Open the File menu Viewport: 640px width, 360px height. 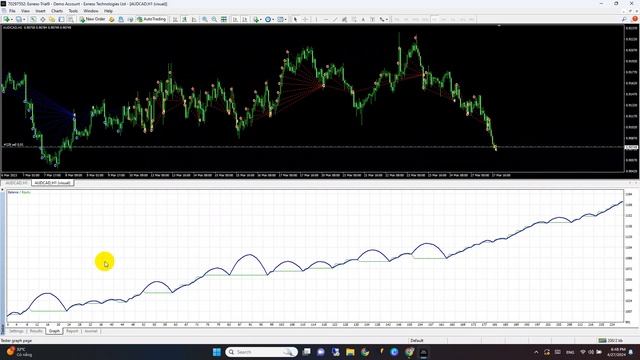click(x=12, y=11)
